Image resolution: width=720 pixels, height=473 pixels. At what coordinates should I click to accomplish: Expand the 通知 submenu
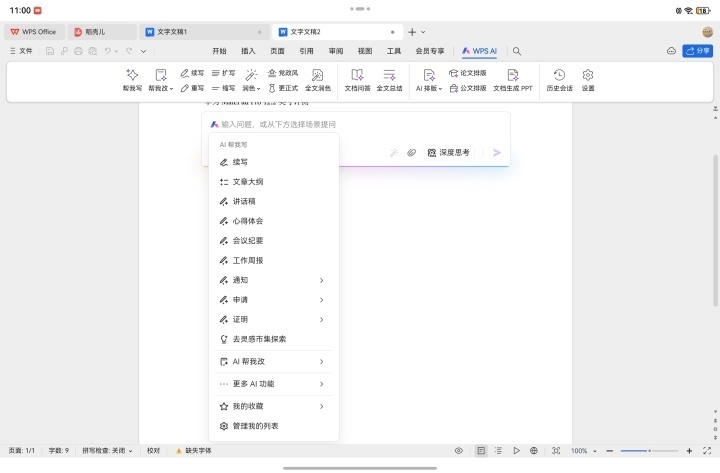[x=274, y=280]
